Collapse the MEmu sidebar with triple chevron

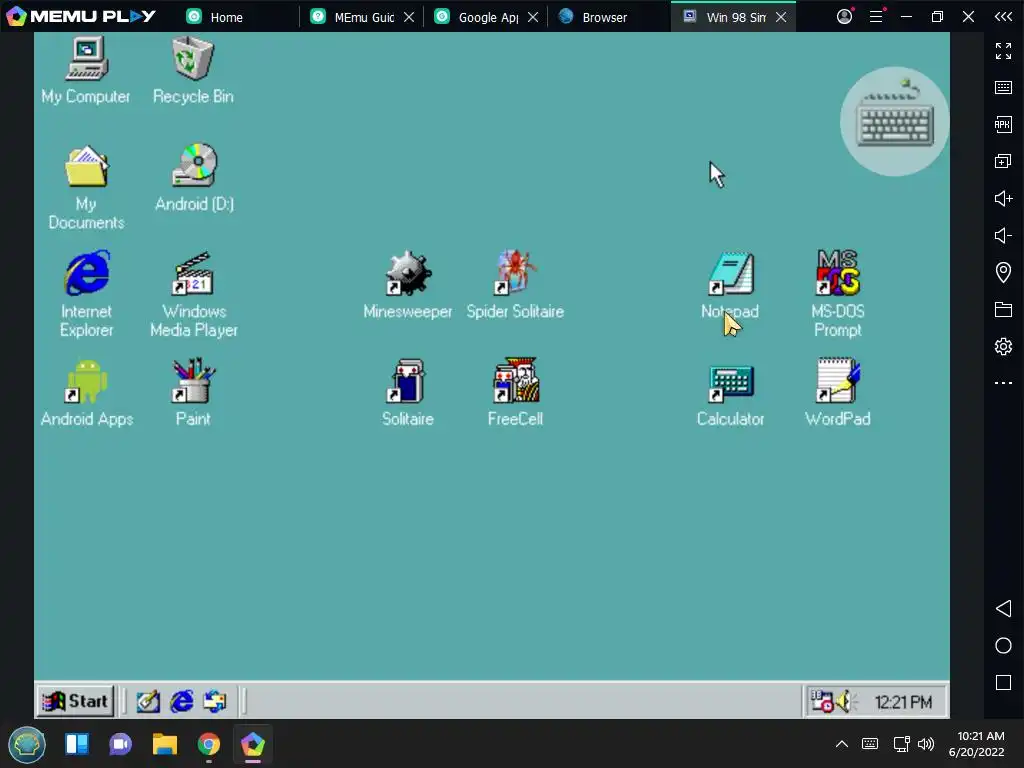[x=1003, y=16]
